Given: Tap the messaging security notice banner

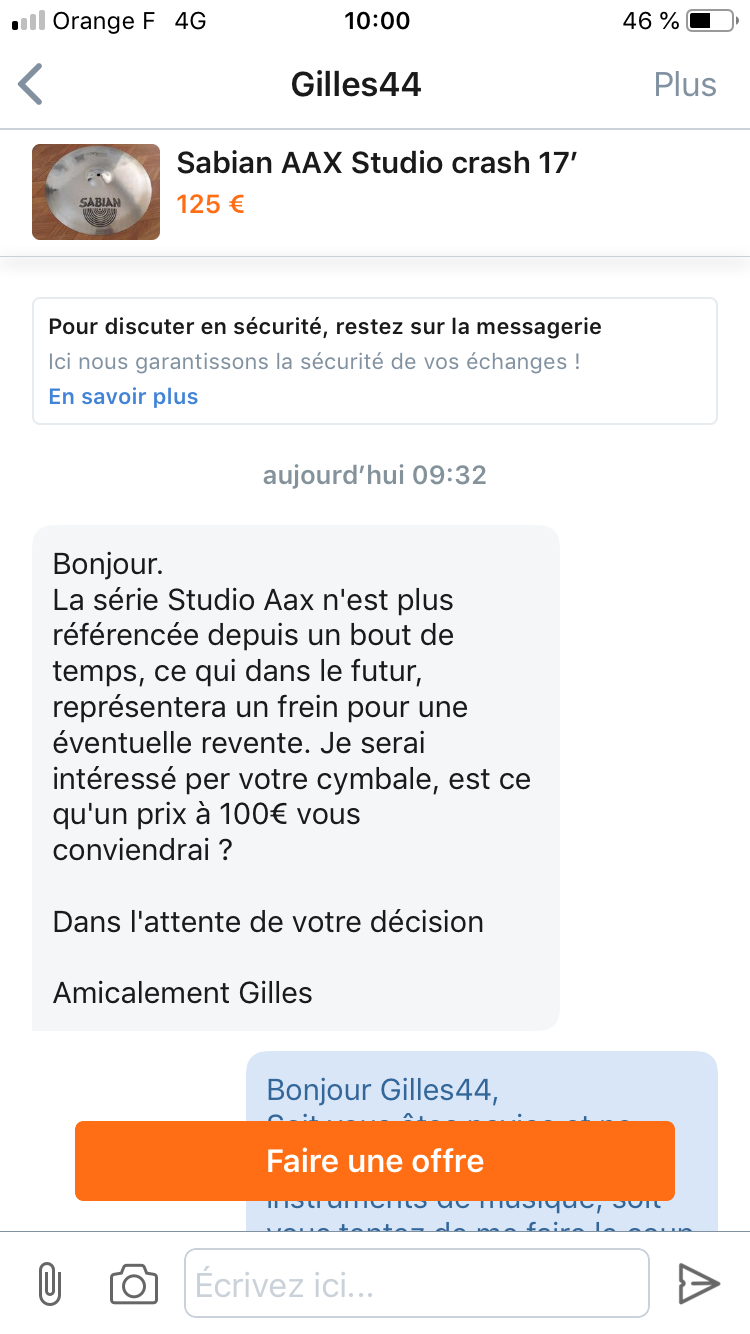Looking at the screenshot, I should click(x=375, y=361).
